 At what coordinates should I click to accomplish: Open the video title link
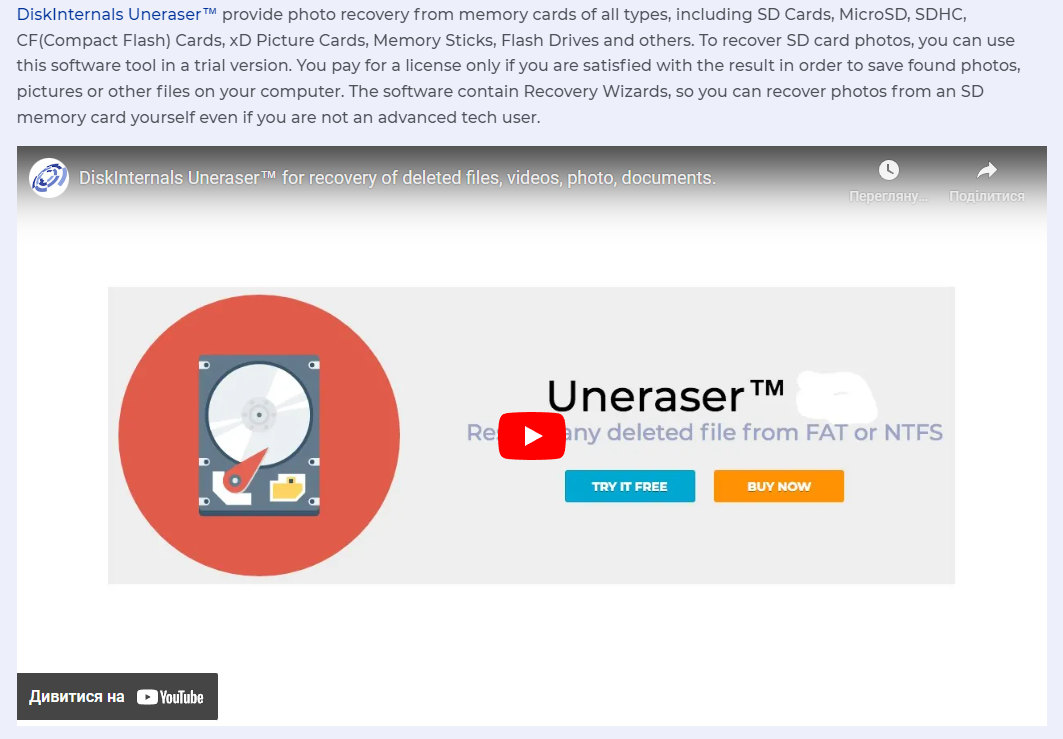(397, 178)
